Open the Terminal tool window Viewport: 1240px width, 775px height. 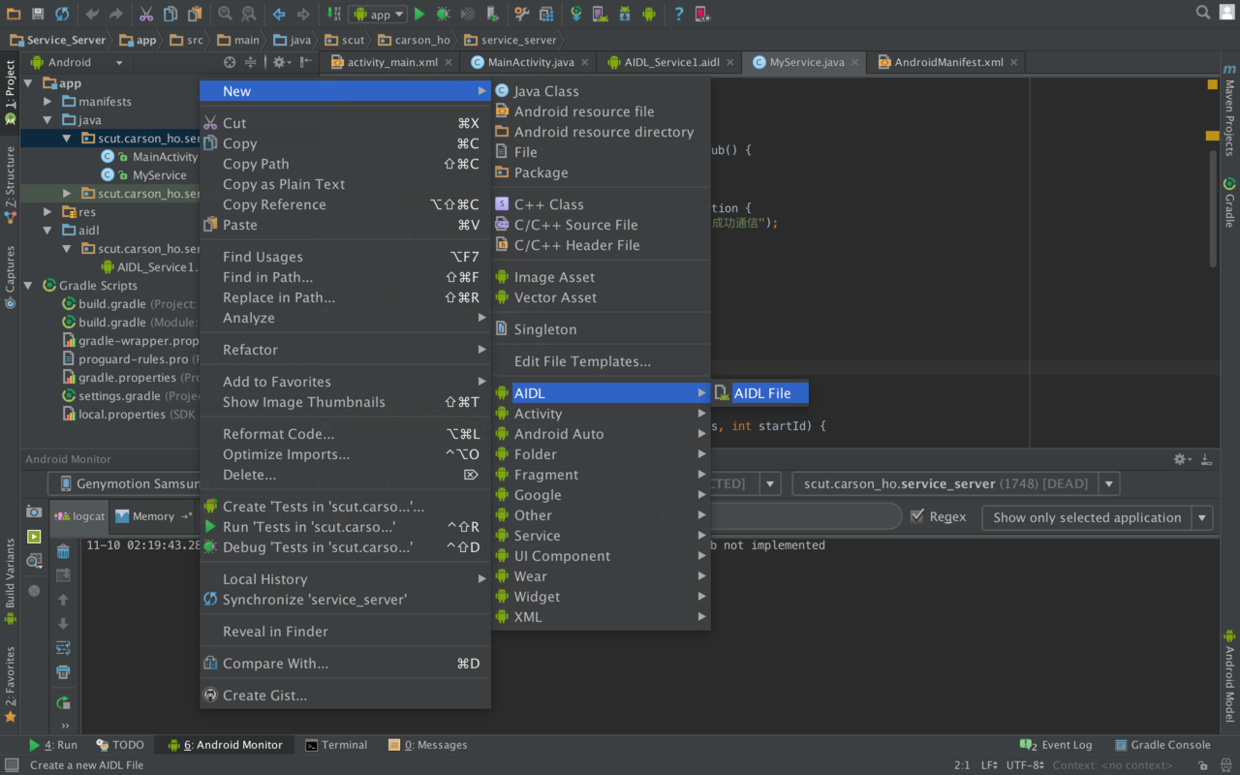point(336,745)
